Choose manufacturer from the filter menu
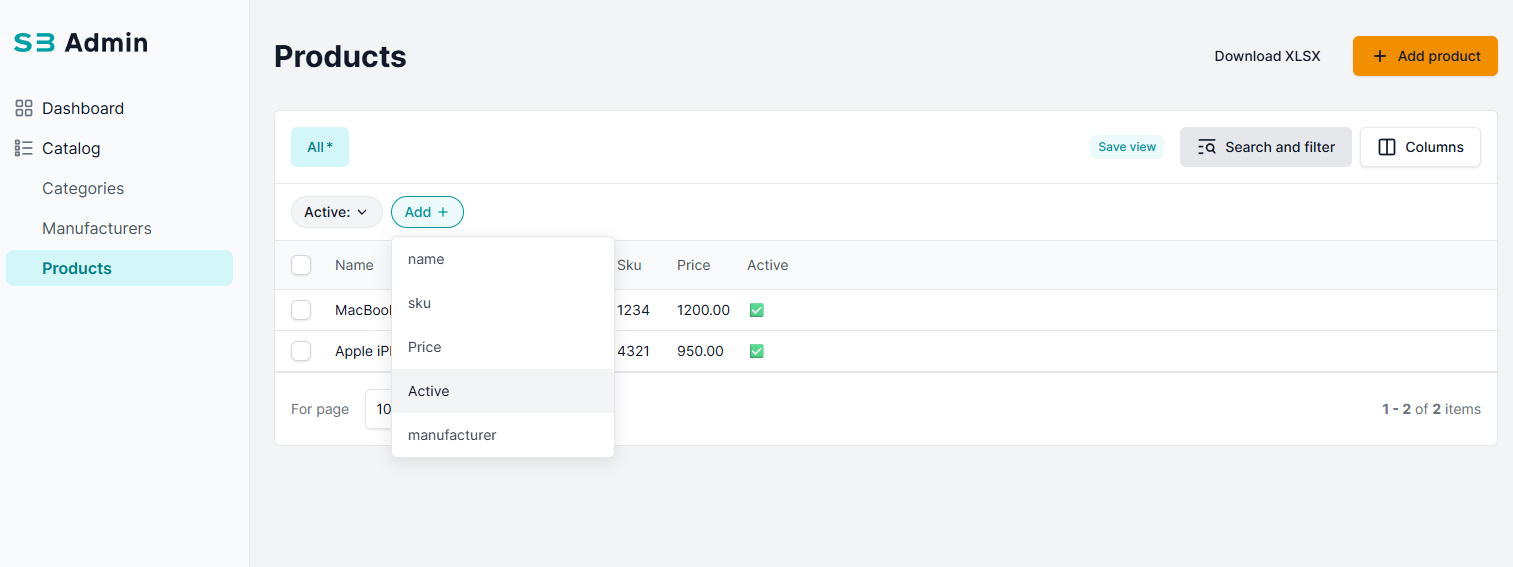The image size is (1513, 567). tap(452, 435)
